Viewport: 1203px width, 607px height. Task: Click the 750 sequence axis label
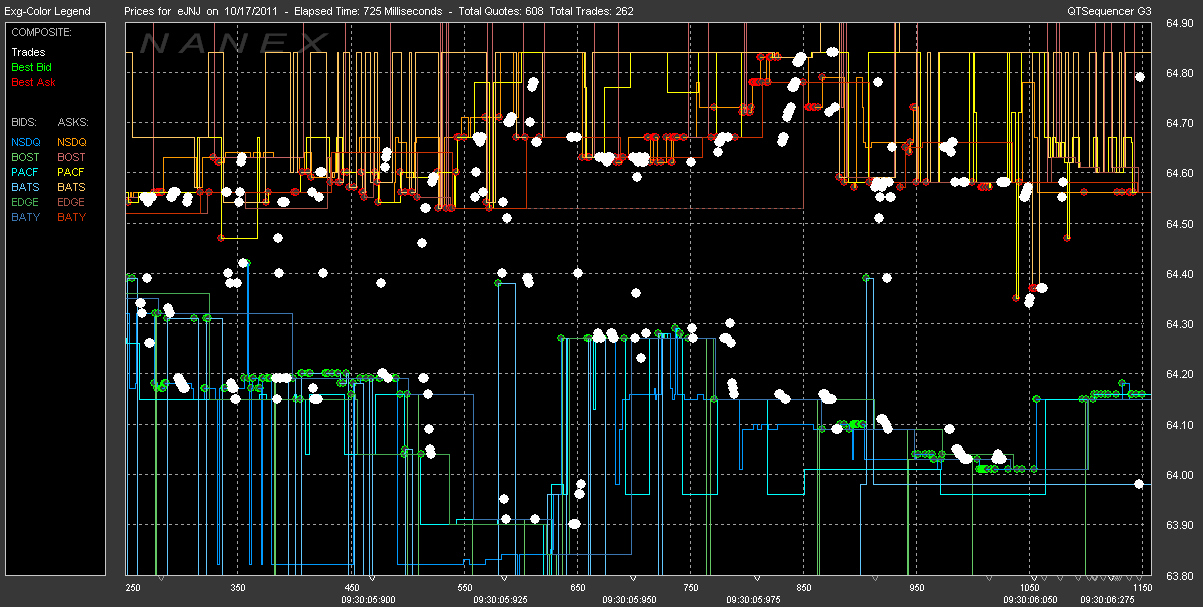[x=690, y=587]
